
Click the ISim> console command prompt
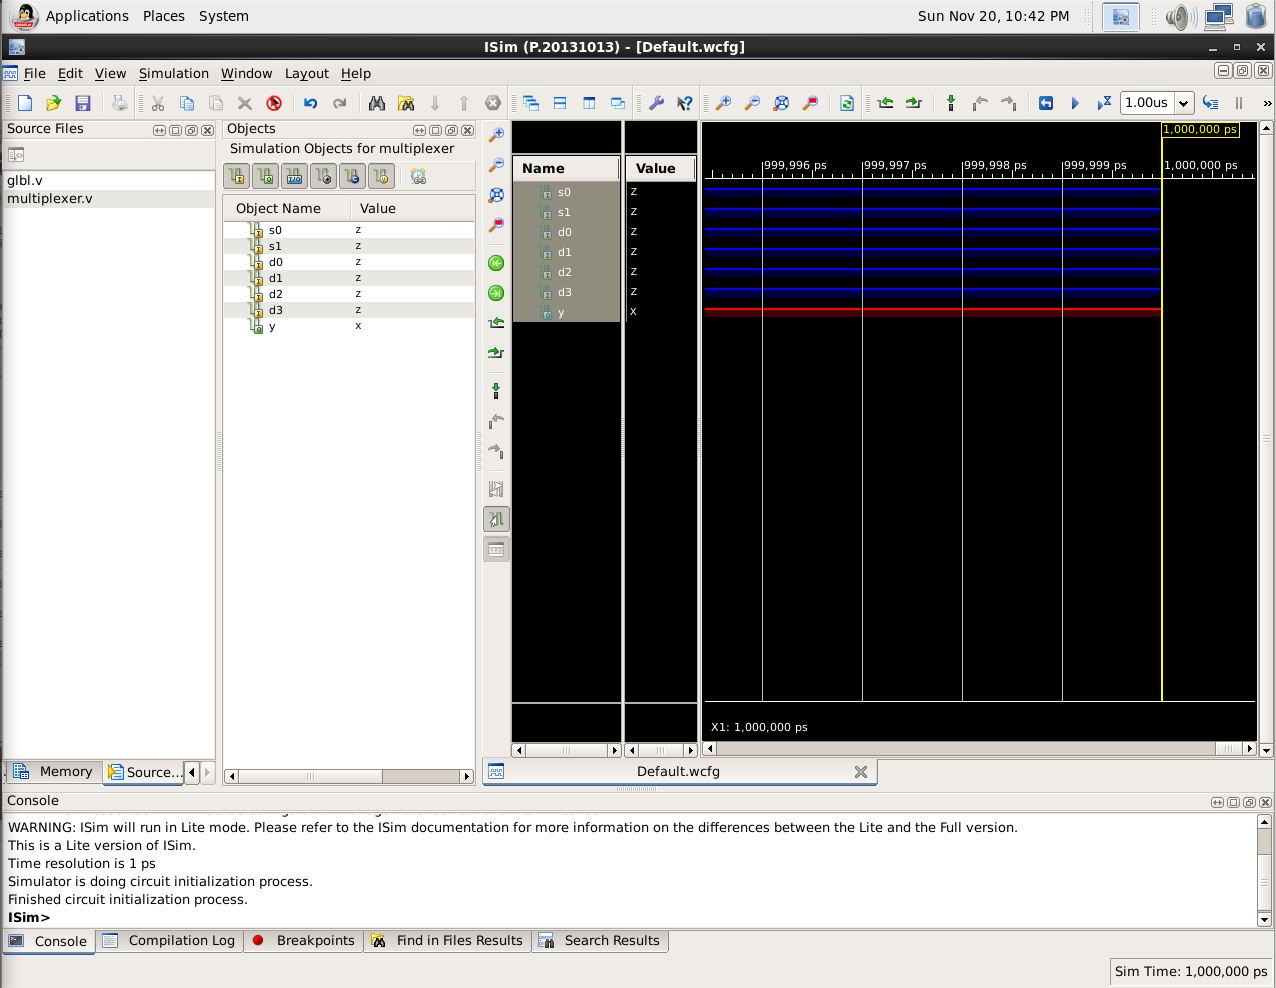(29, 917)
